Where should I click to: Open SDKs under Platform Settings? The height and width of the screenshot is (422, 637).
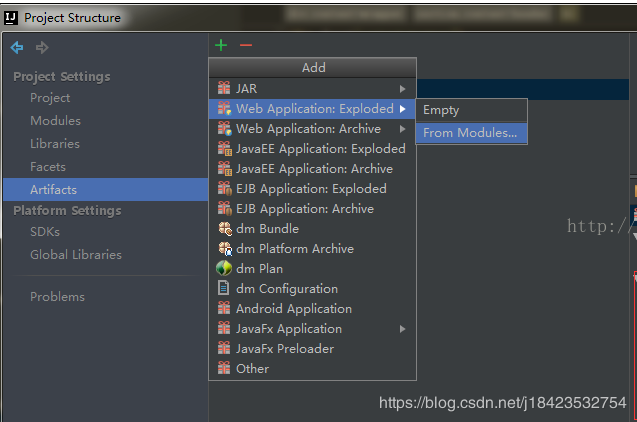point(44,231)
